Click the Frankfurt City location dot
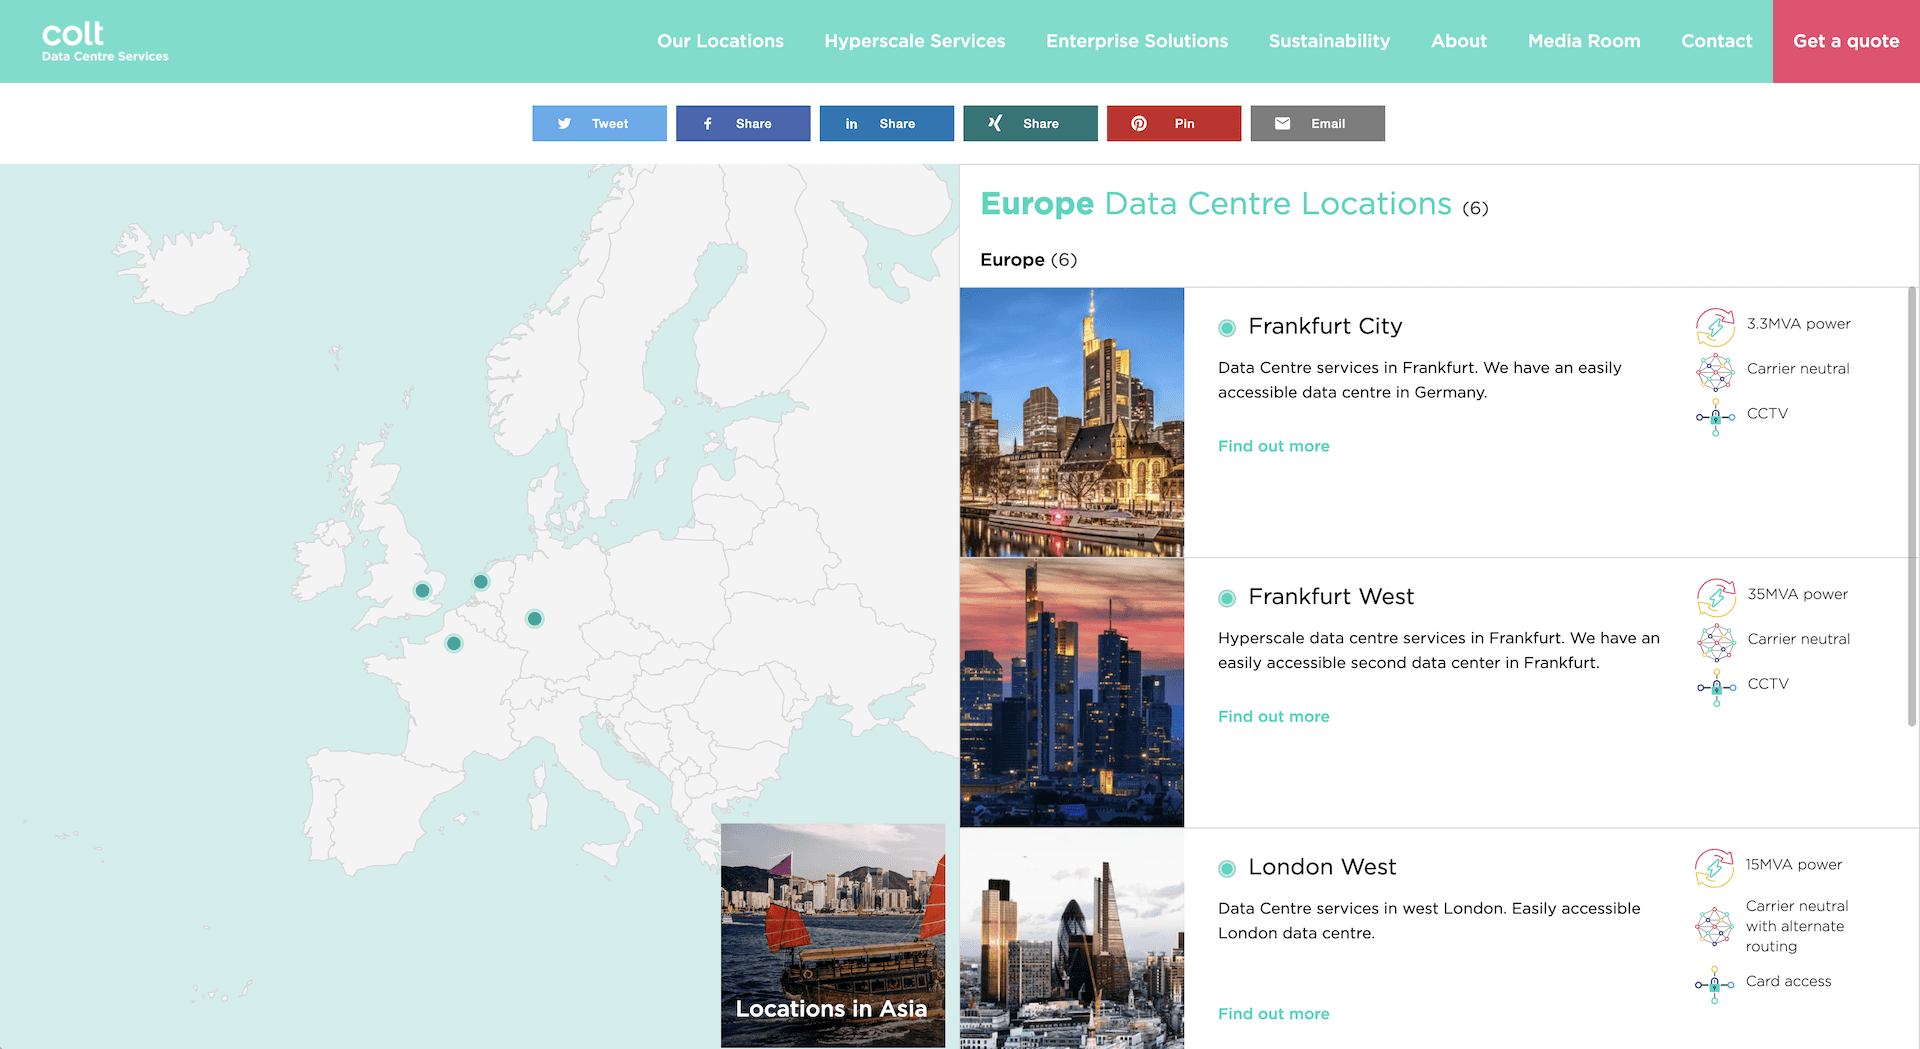The width and height of the screenshot is (1920, 1049). [x=1227, y=328]
